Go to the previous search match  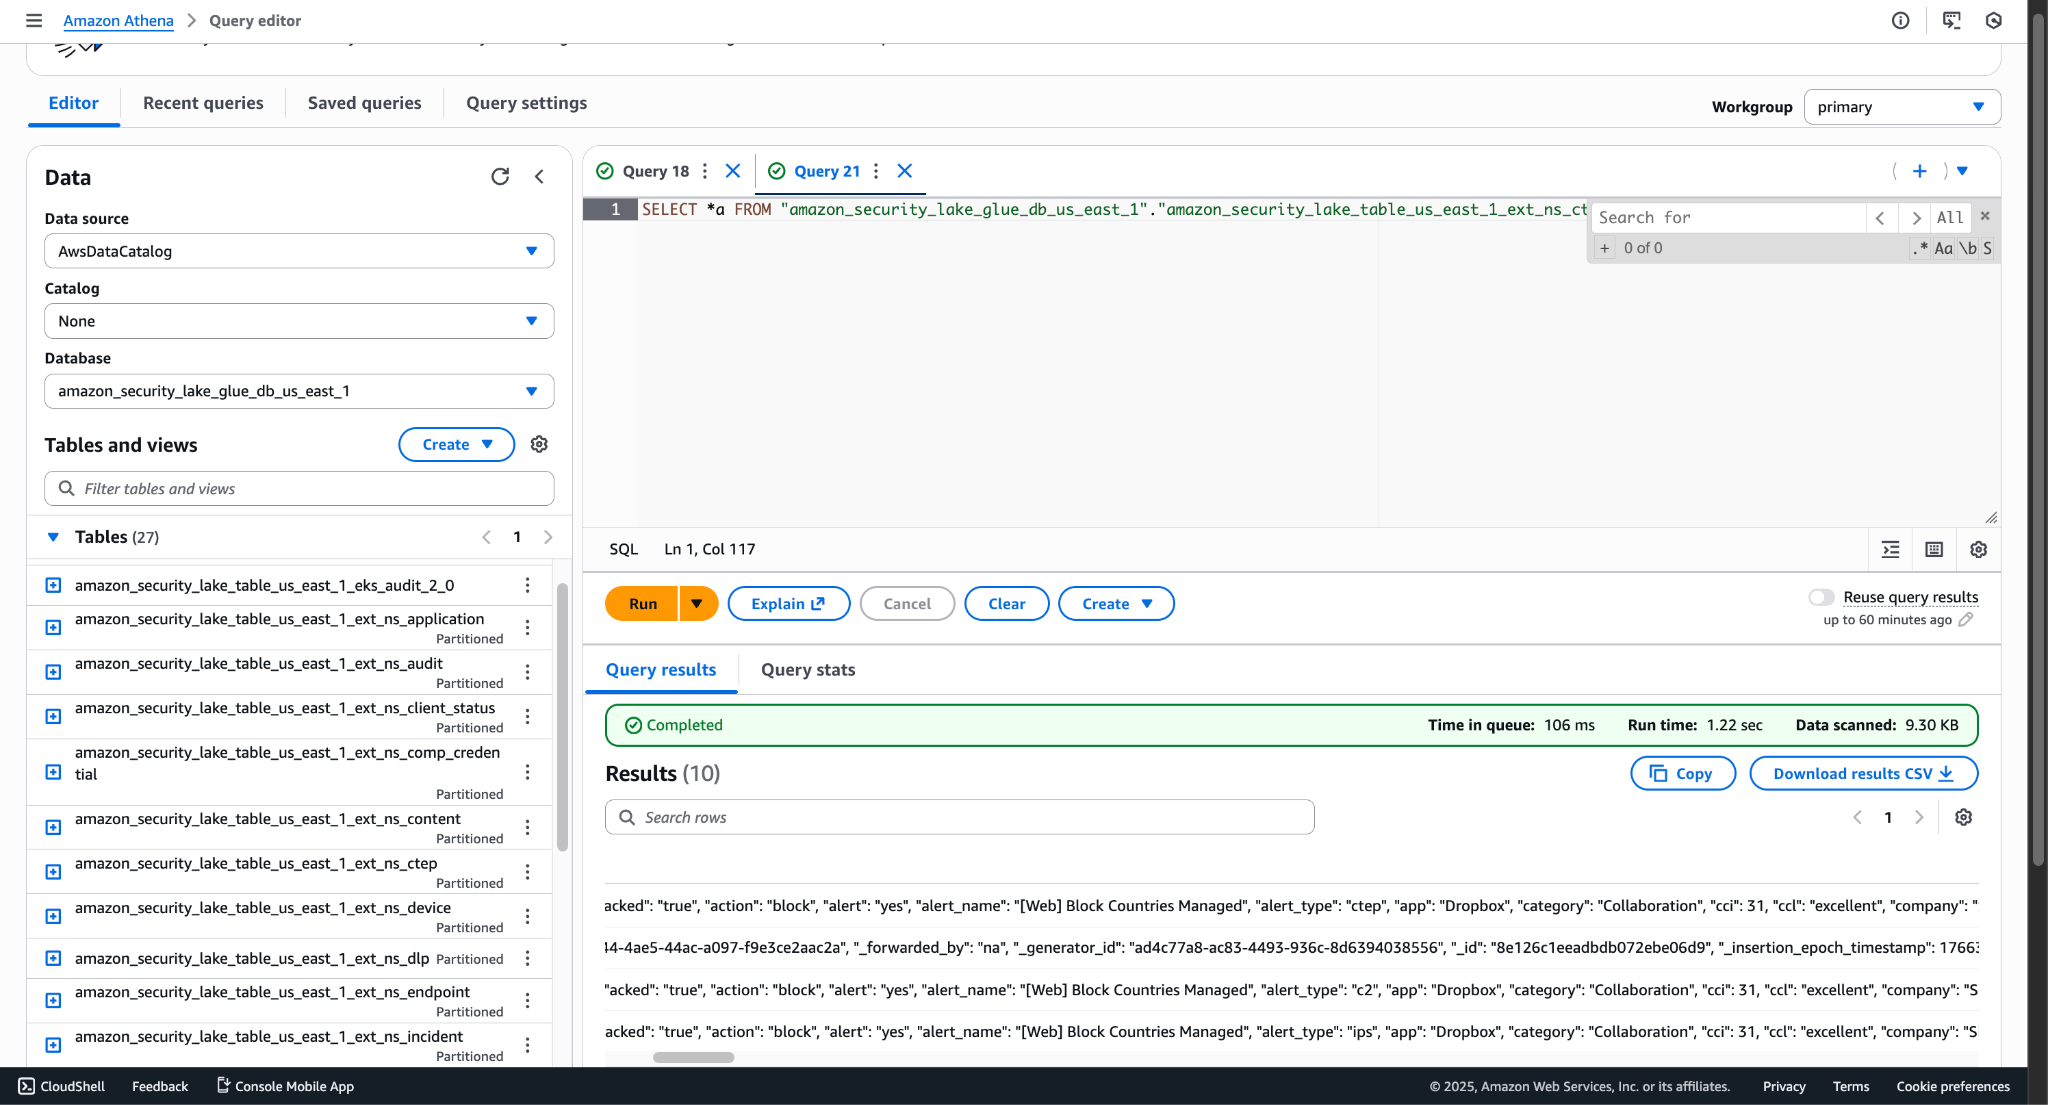(1880, 217)
